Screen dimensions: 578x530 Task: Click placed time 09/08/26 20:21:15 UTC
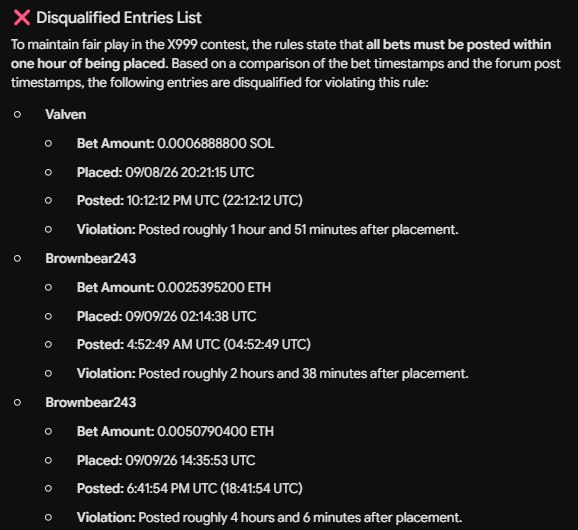point(190,172)
